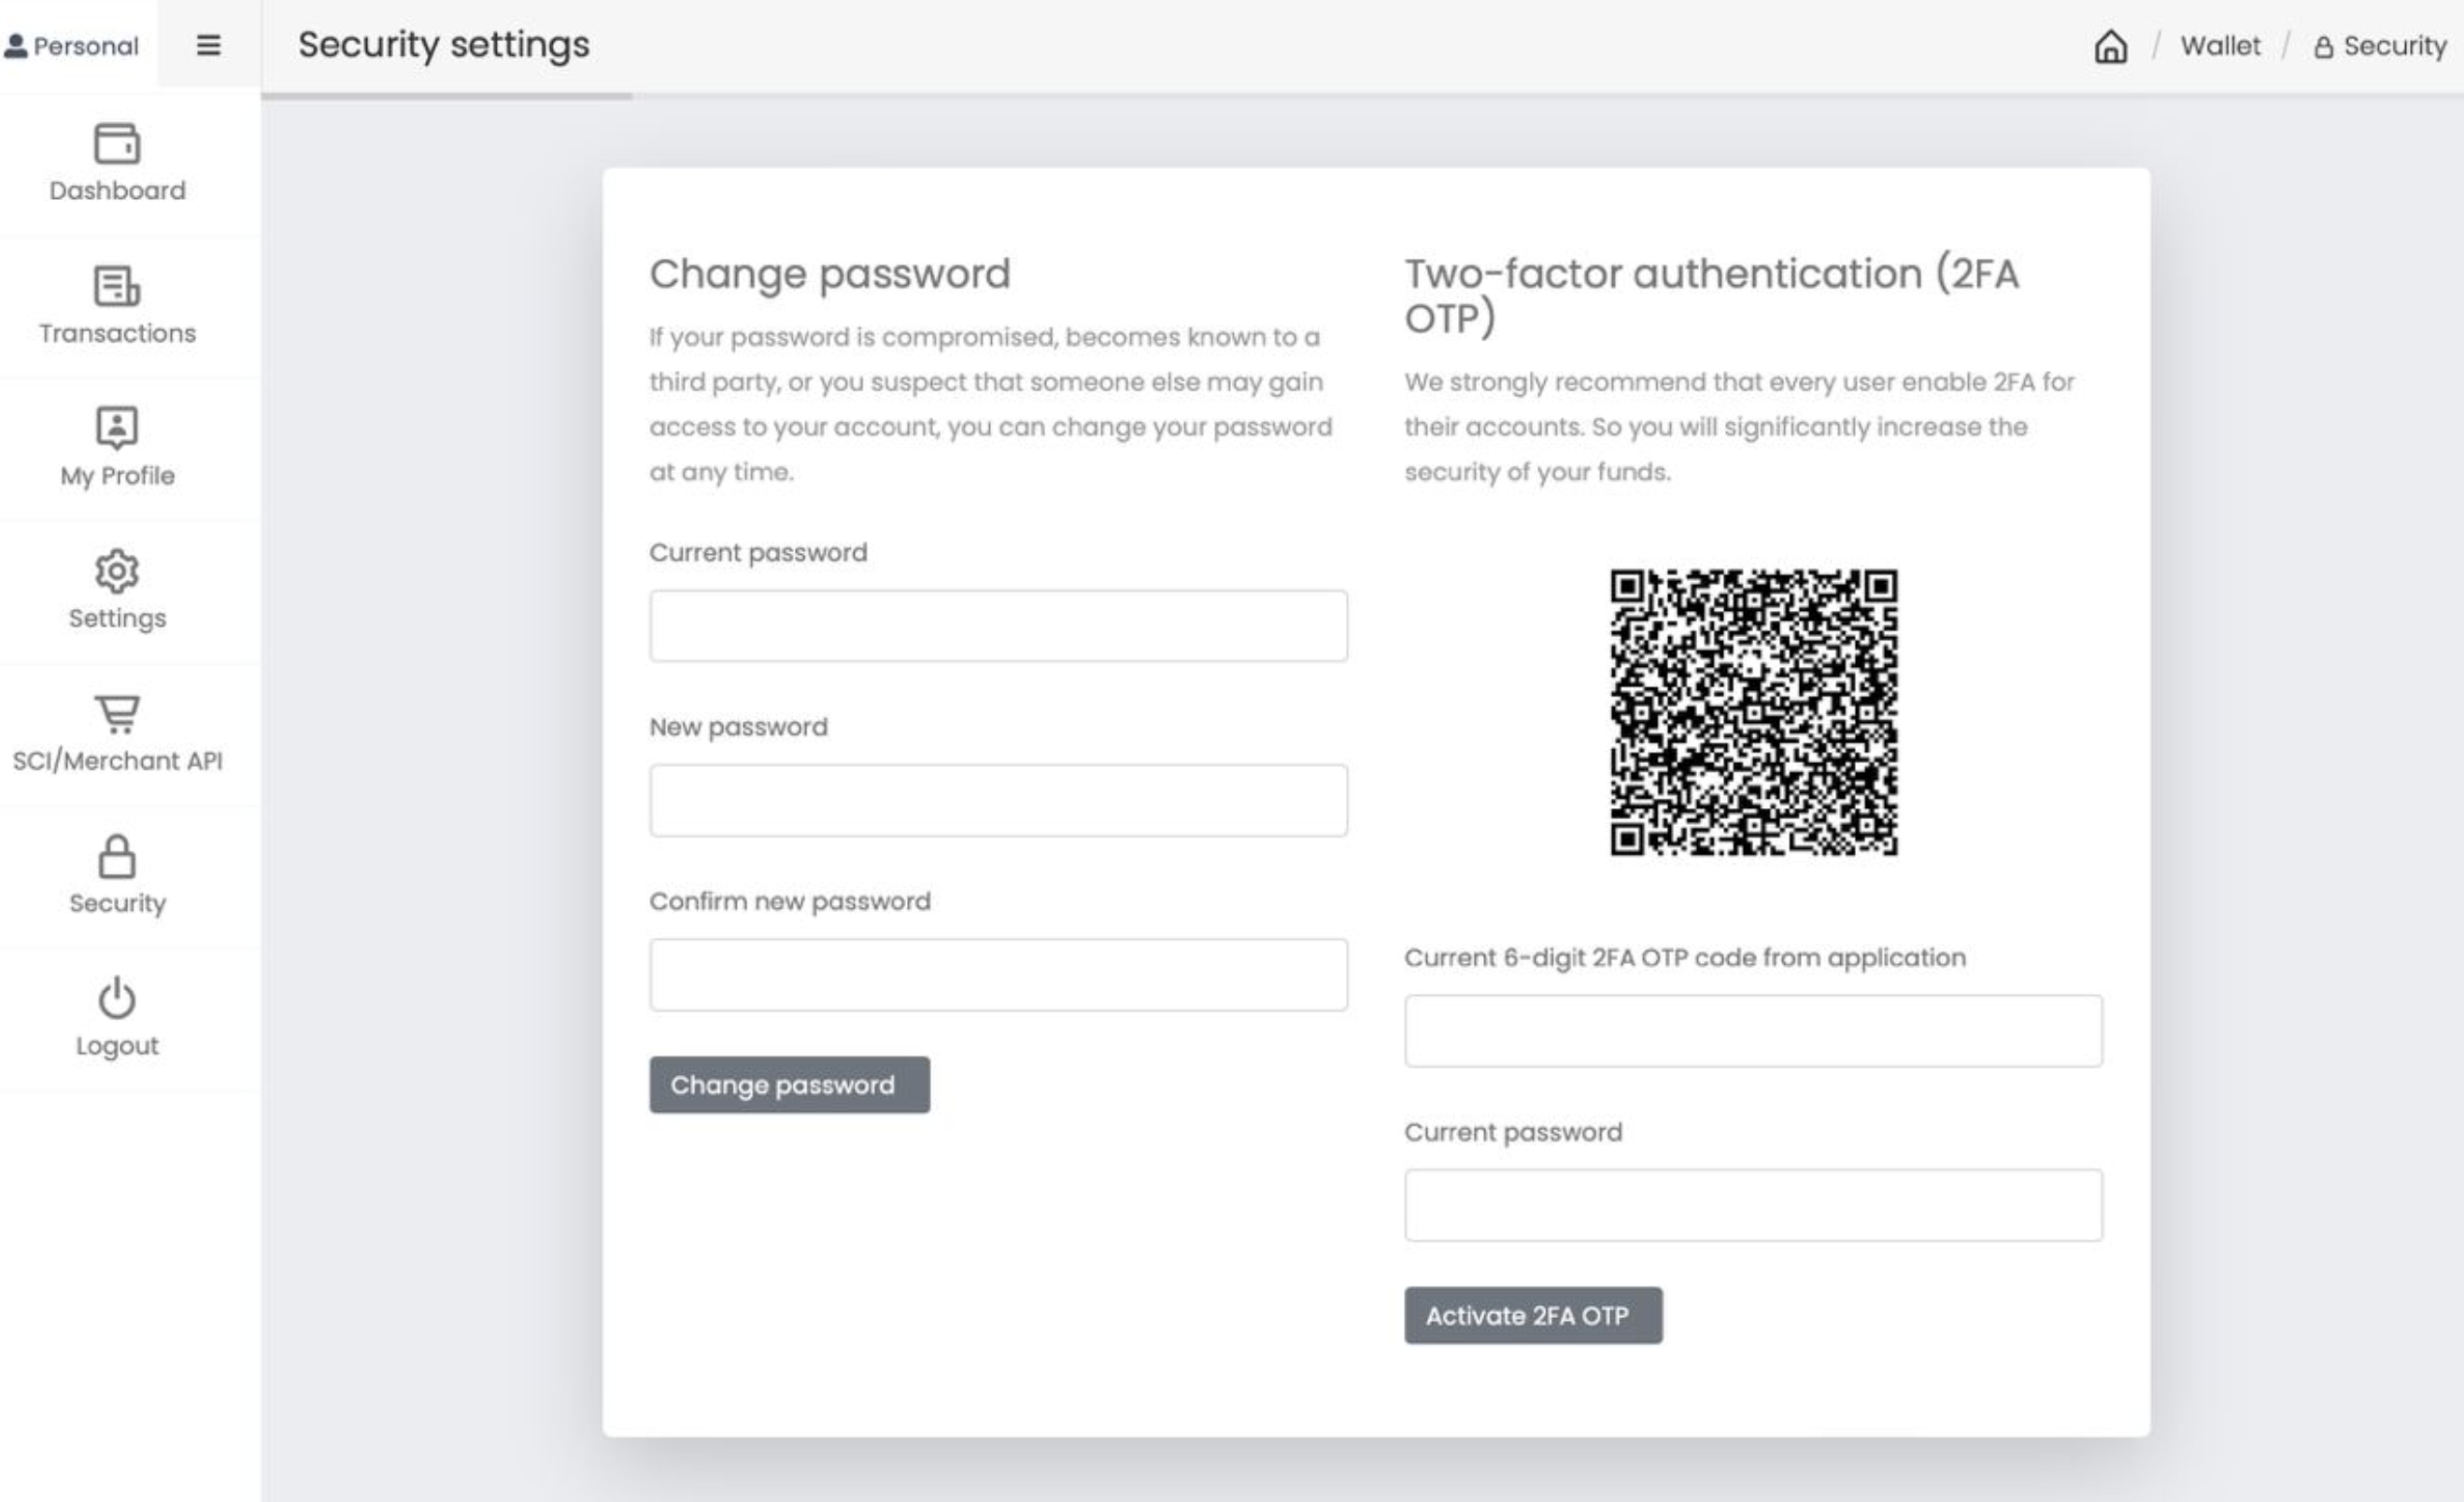Open the Security breadcrumb link

tap(2380, 46)
